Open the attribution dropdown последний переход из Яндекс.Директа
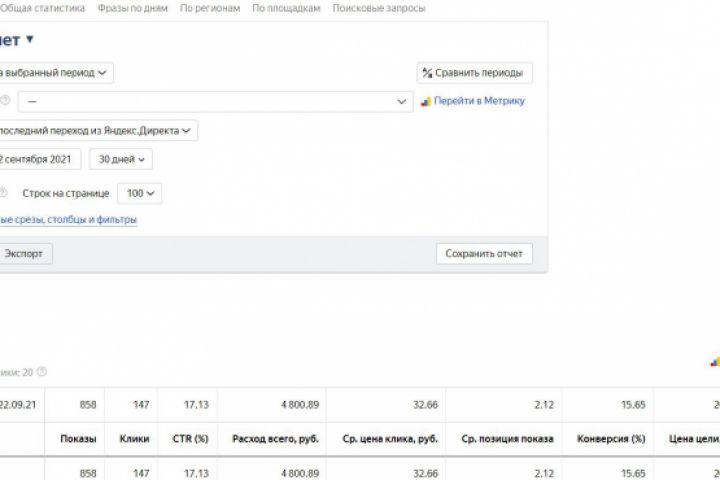720x480 pixels. [98, 130]
